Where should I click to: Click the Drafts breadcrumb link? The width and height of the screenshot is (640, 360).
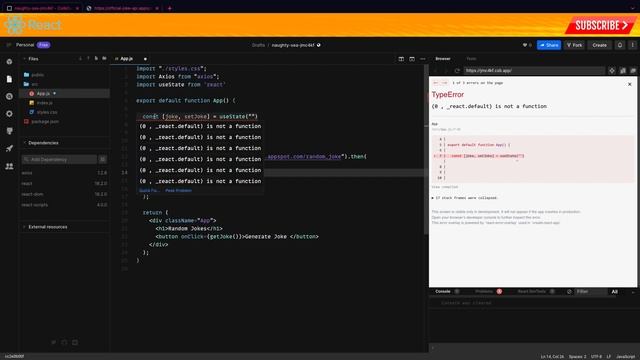click(x=258, y=45)
